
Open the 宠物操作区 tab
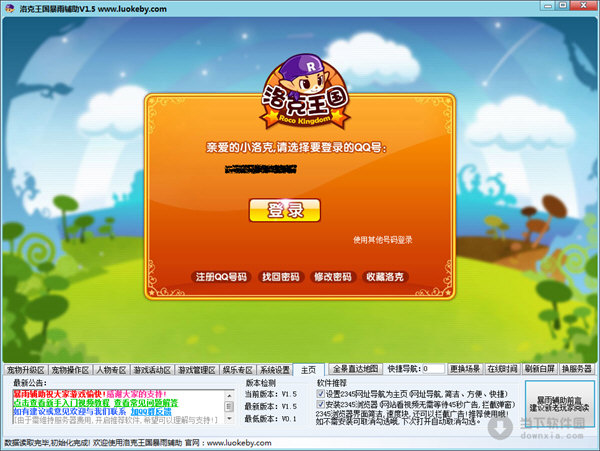(x=70, y=370)
